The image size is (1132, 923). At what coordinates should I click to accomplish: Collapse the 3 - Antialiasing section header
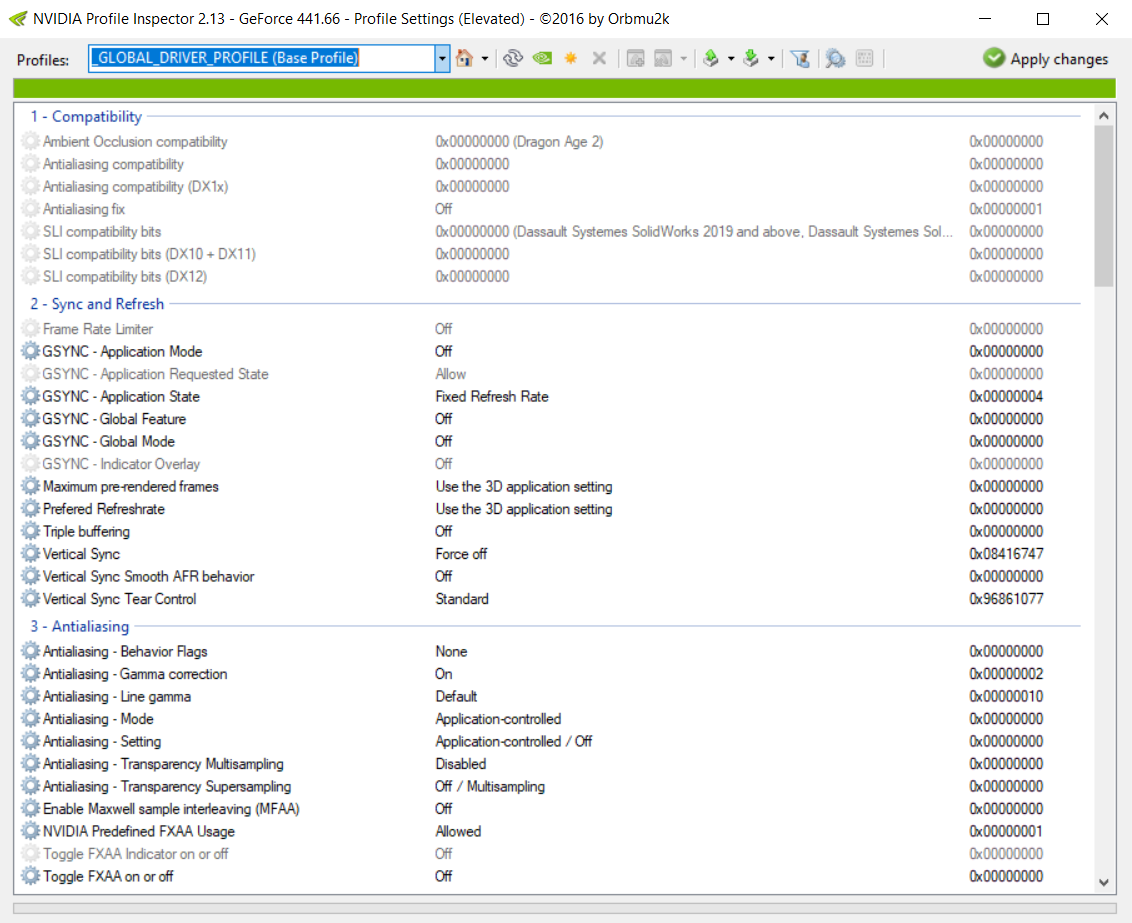pos(79,626)
